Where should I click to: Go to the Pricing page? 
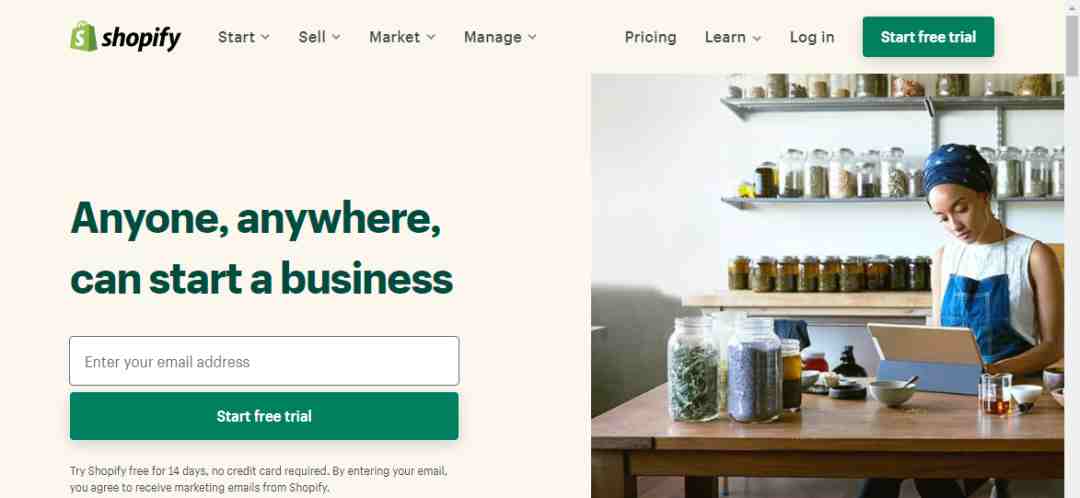pyautogui.click(x=650, y=37)
